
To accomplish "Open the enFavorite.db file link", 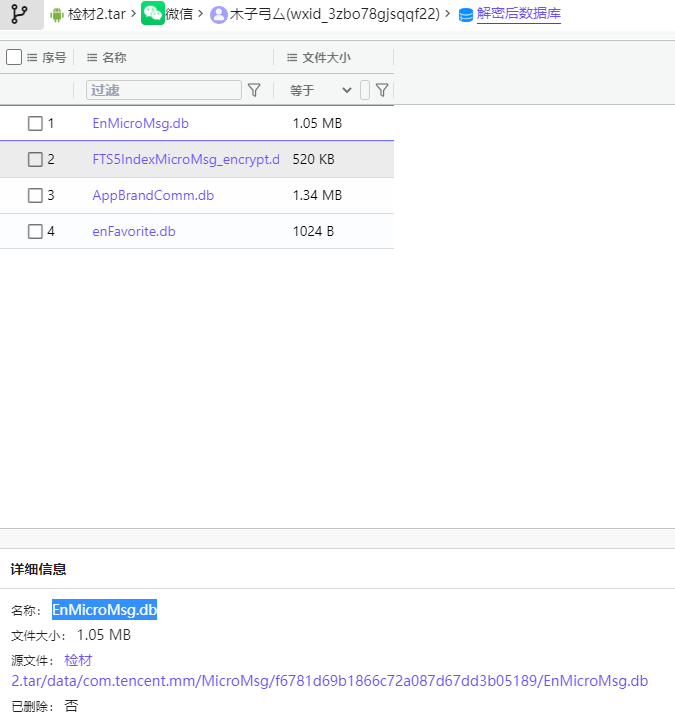I will point(134,231).
